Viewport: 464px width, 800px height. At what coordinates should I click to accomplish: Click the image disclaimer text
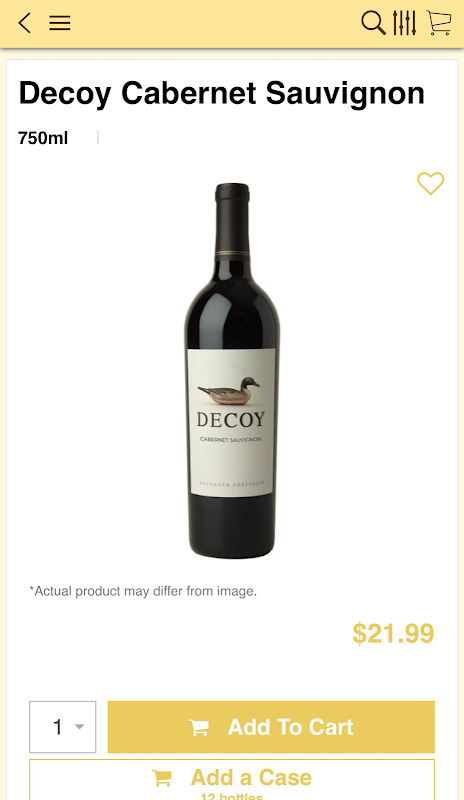pyautogui.click(x=143, y=591)
